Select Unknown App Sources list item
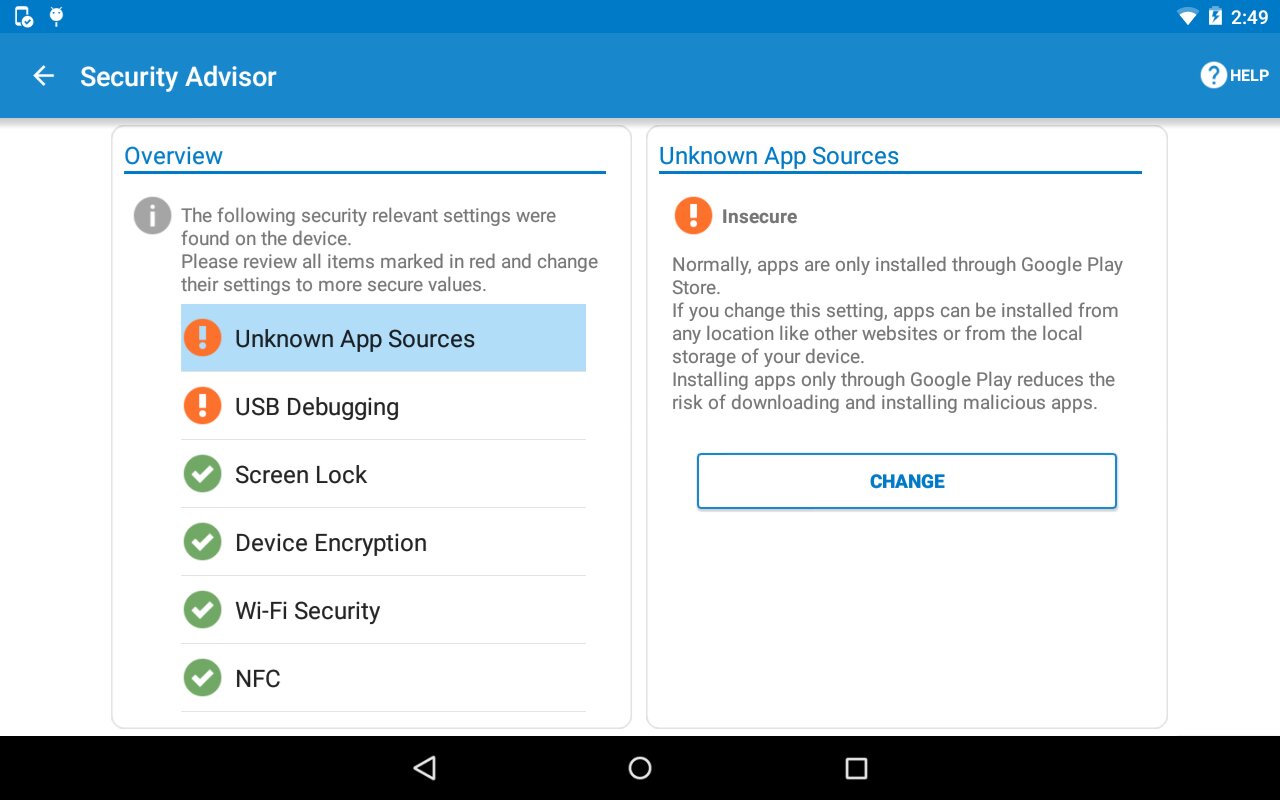Image resolution: width=1280 pixels, height=800 pixels. pyautogui.click(x=383, y=338)
